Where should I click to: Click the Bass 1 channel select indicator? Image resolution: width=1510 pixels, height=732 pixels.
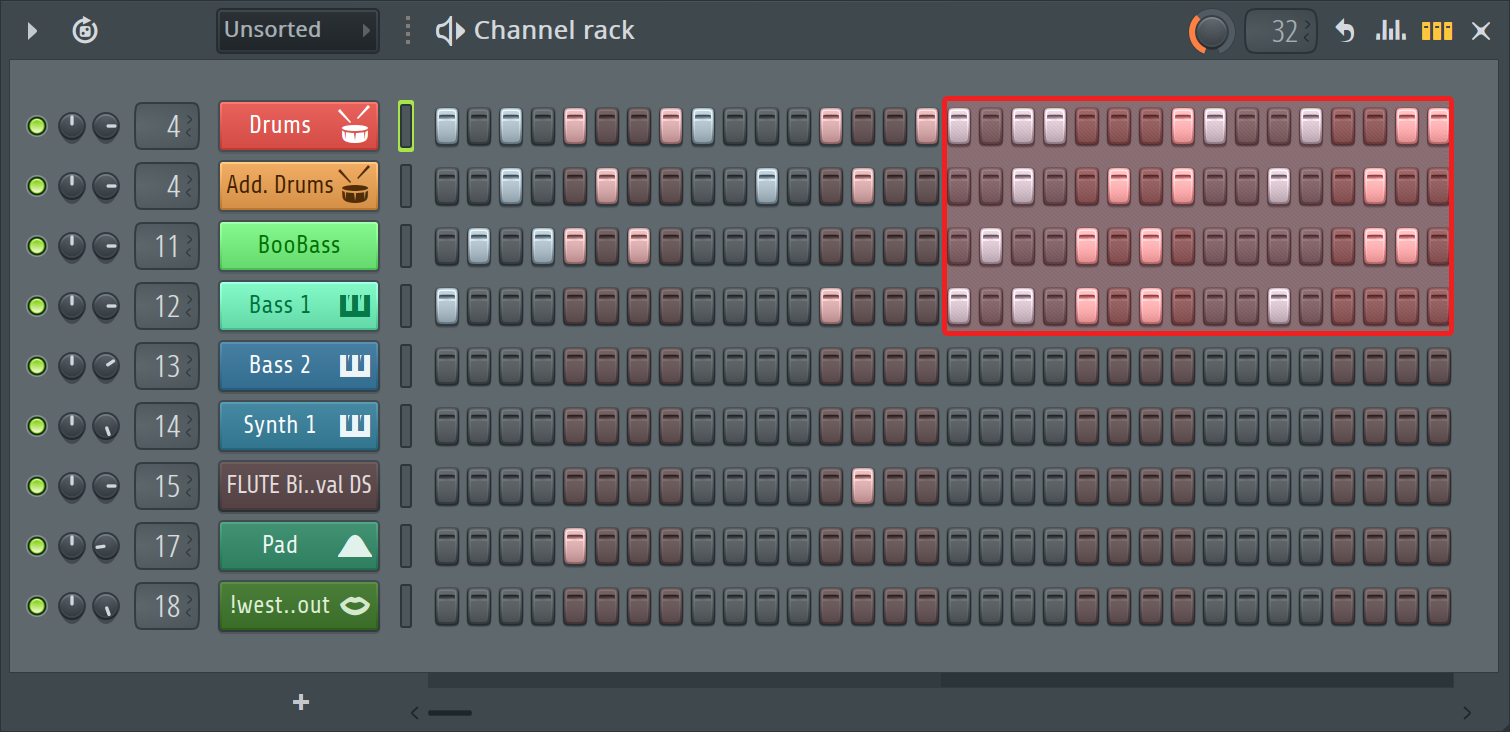(406, 306)
